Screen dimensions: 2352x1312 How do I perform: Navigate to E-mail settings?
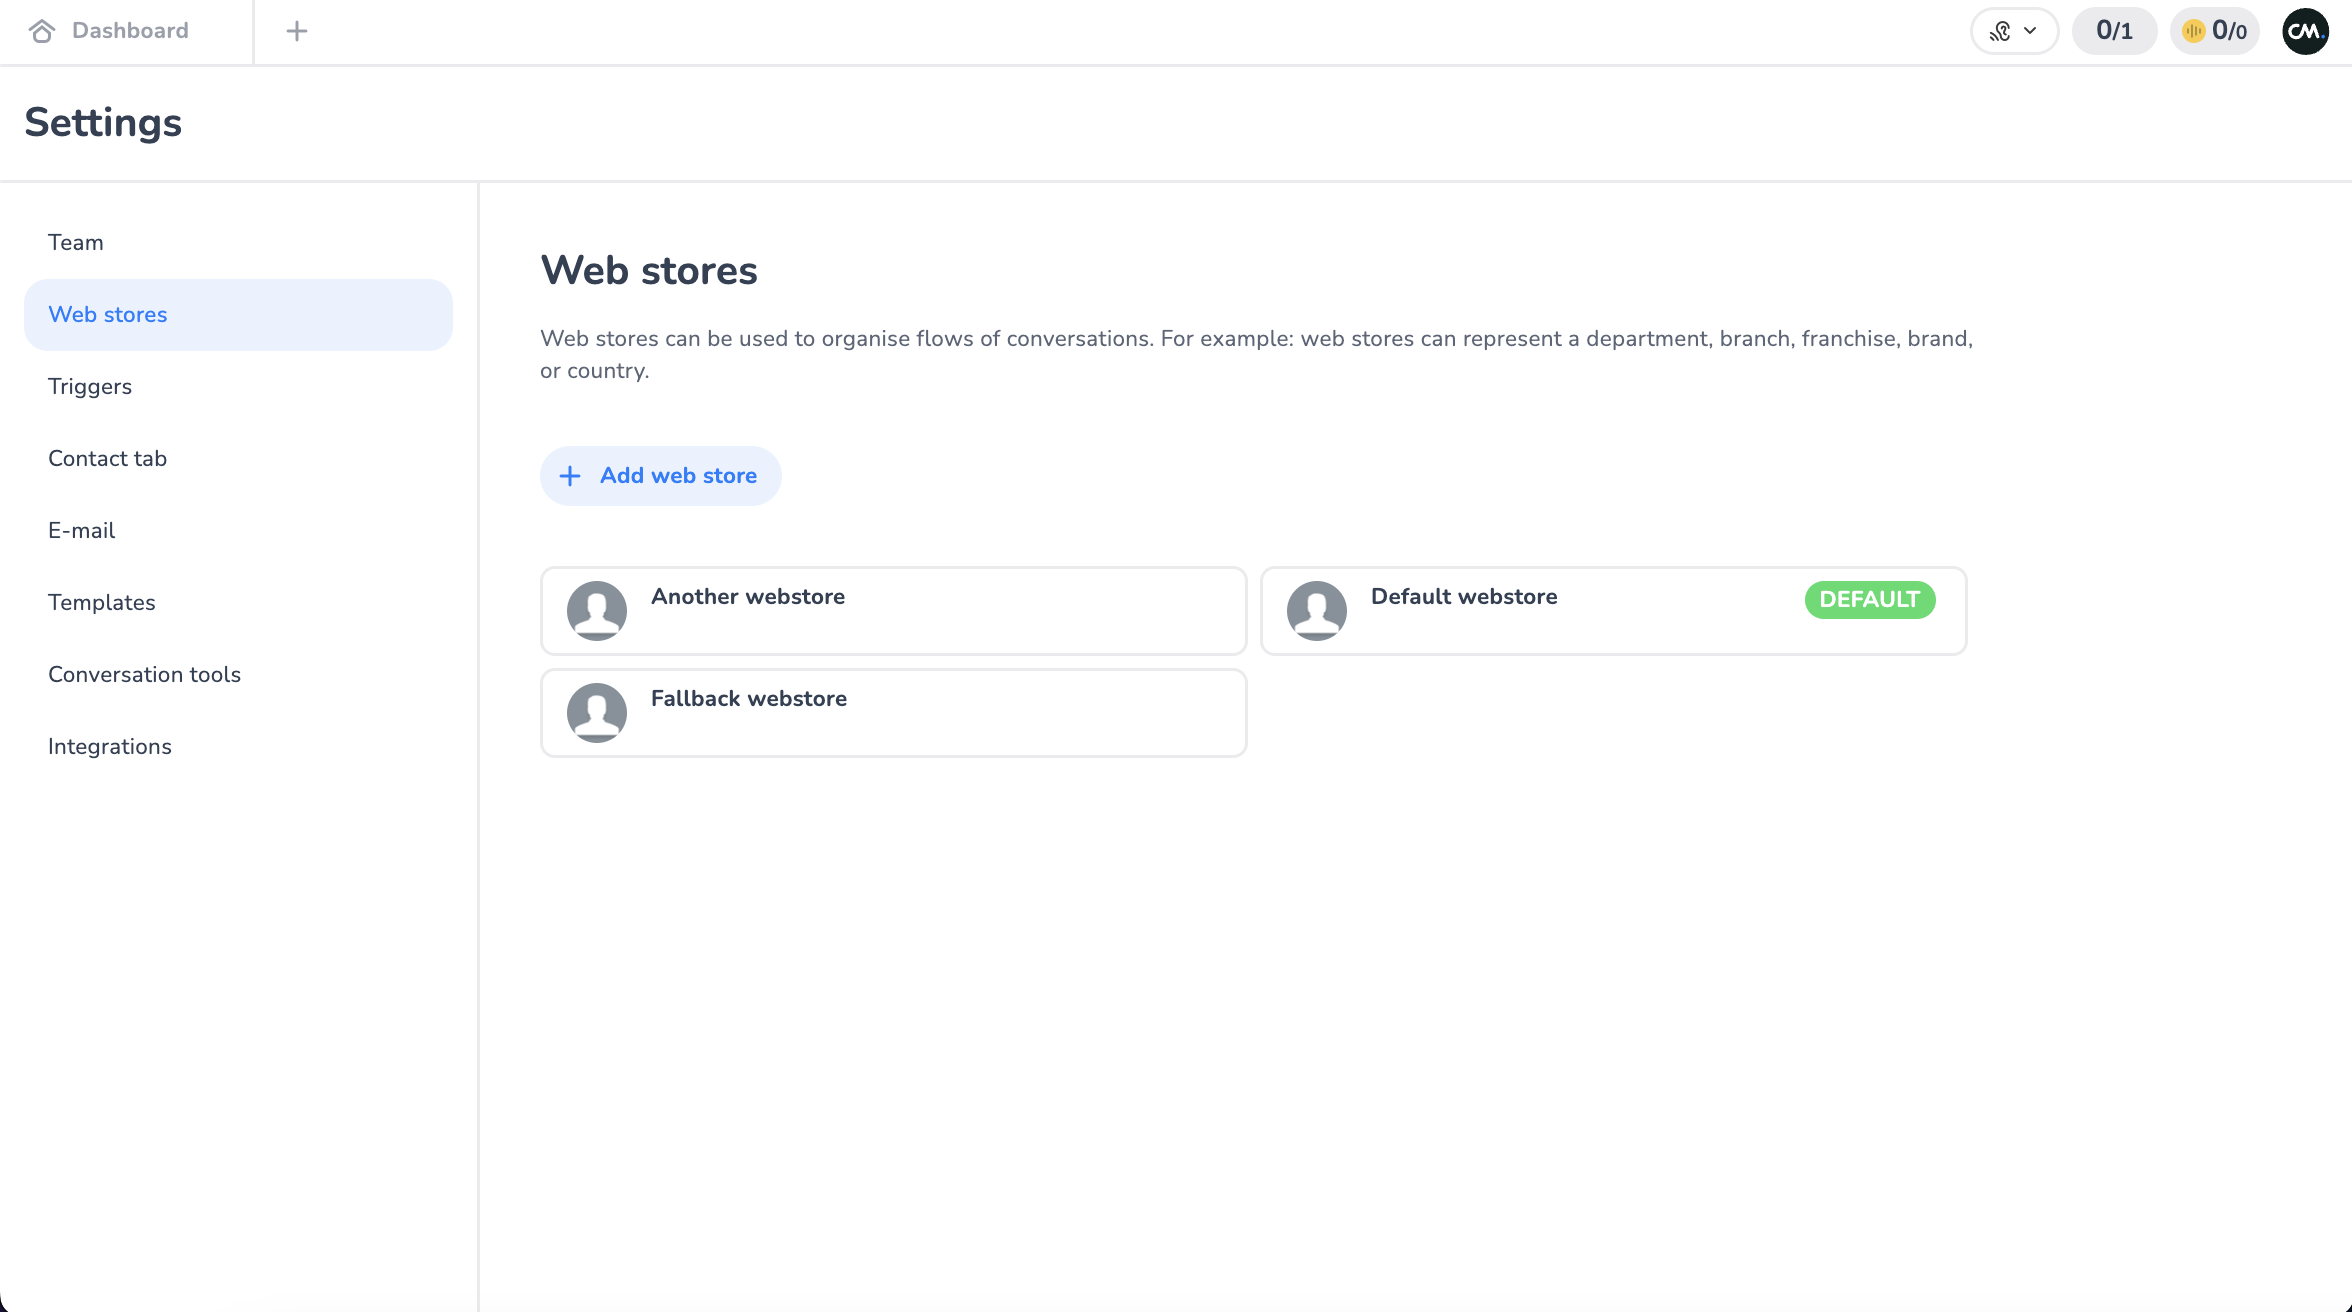click(82, 531)
